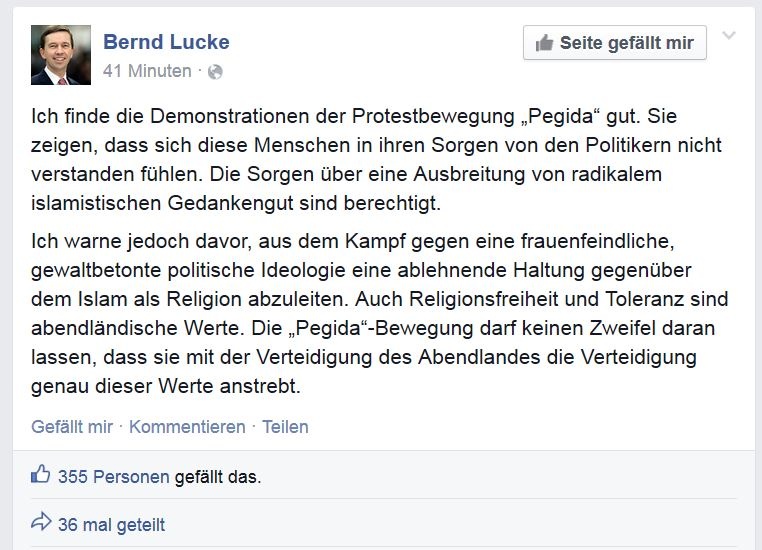Image resolution: width=762 pixels, height=550 pixels.
Task: Click thumbs-up icon beside 355 Personen
Action: (41, 475)
